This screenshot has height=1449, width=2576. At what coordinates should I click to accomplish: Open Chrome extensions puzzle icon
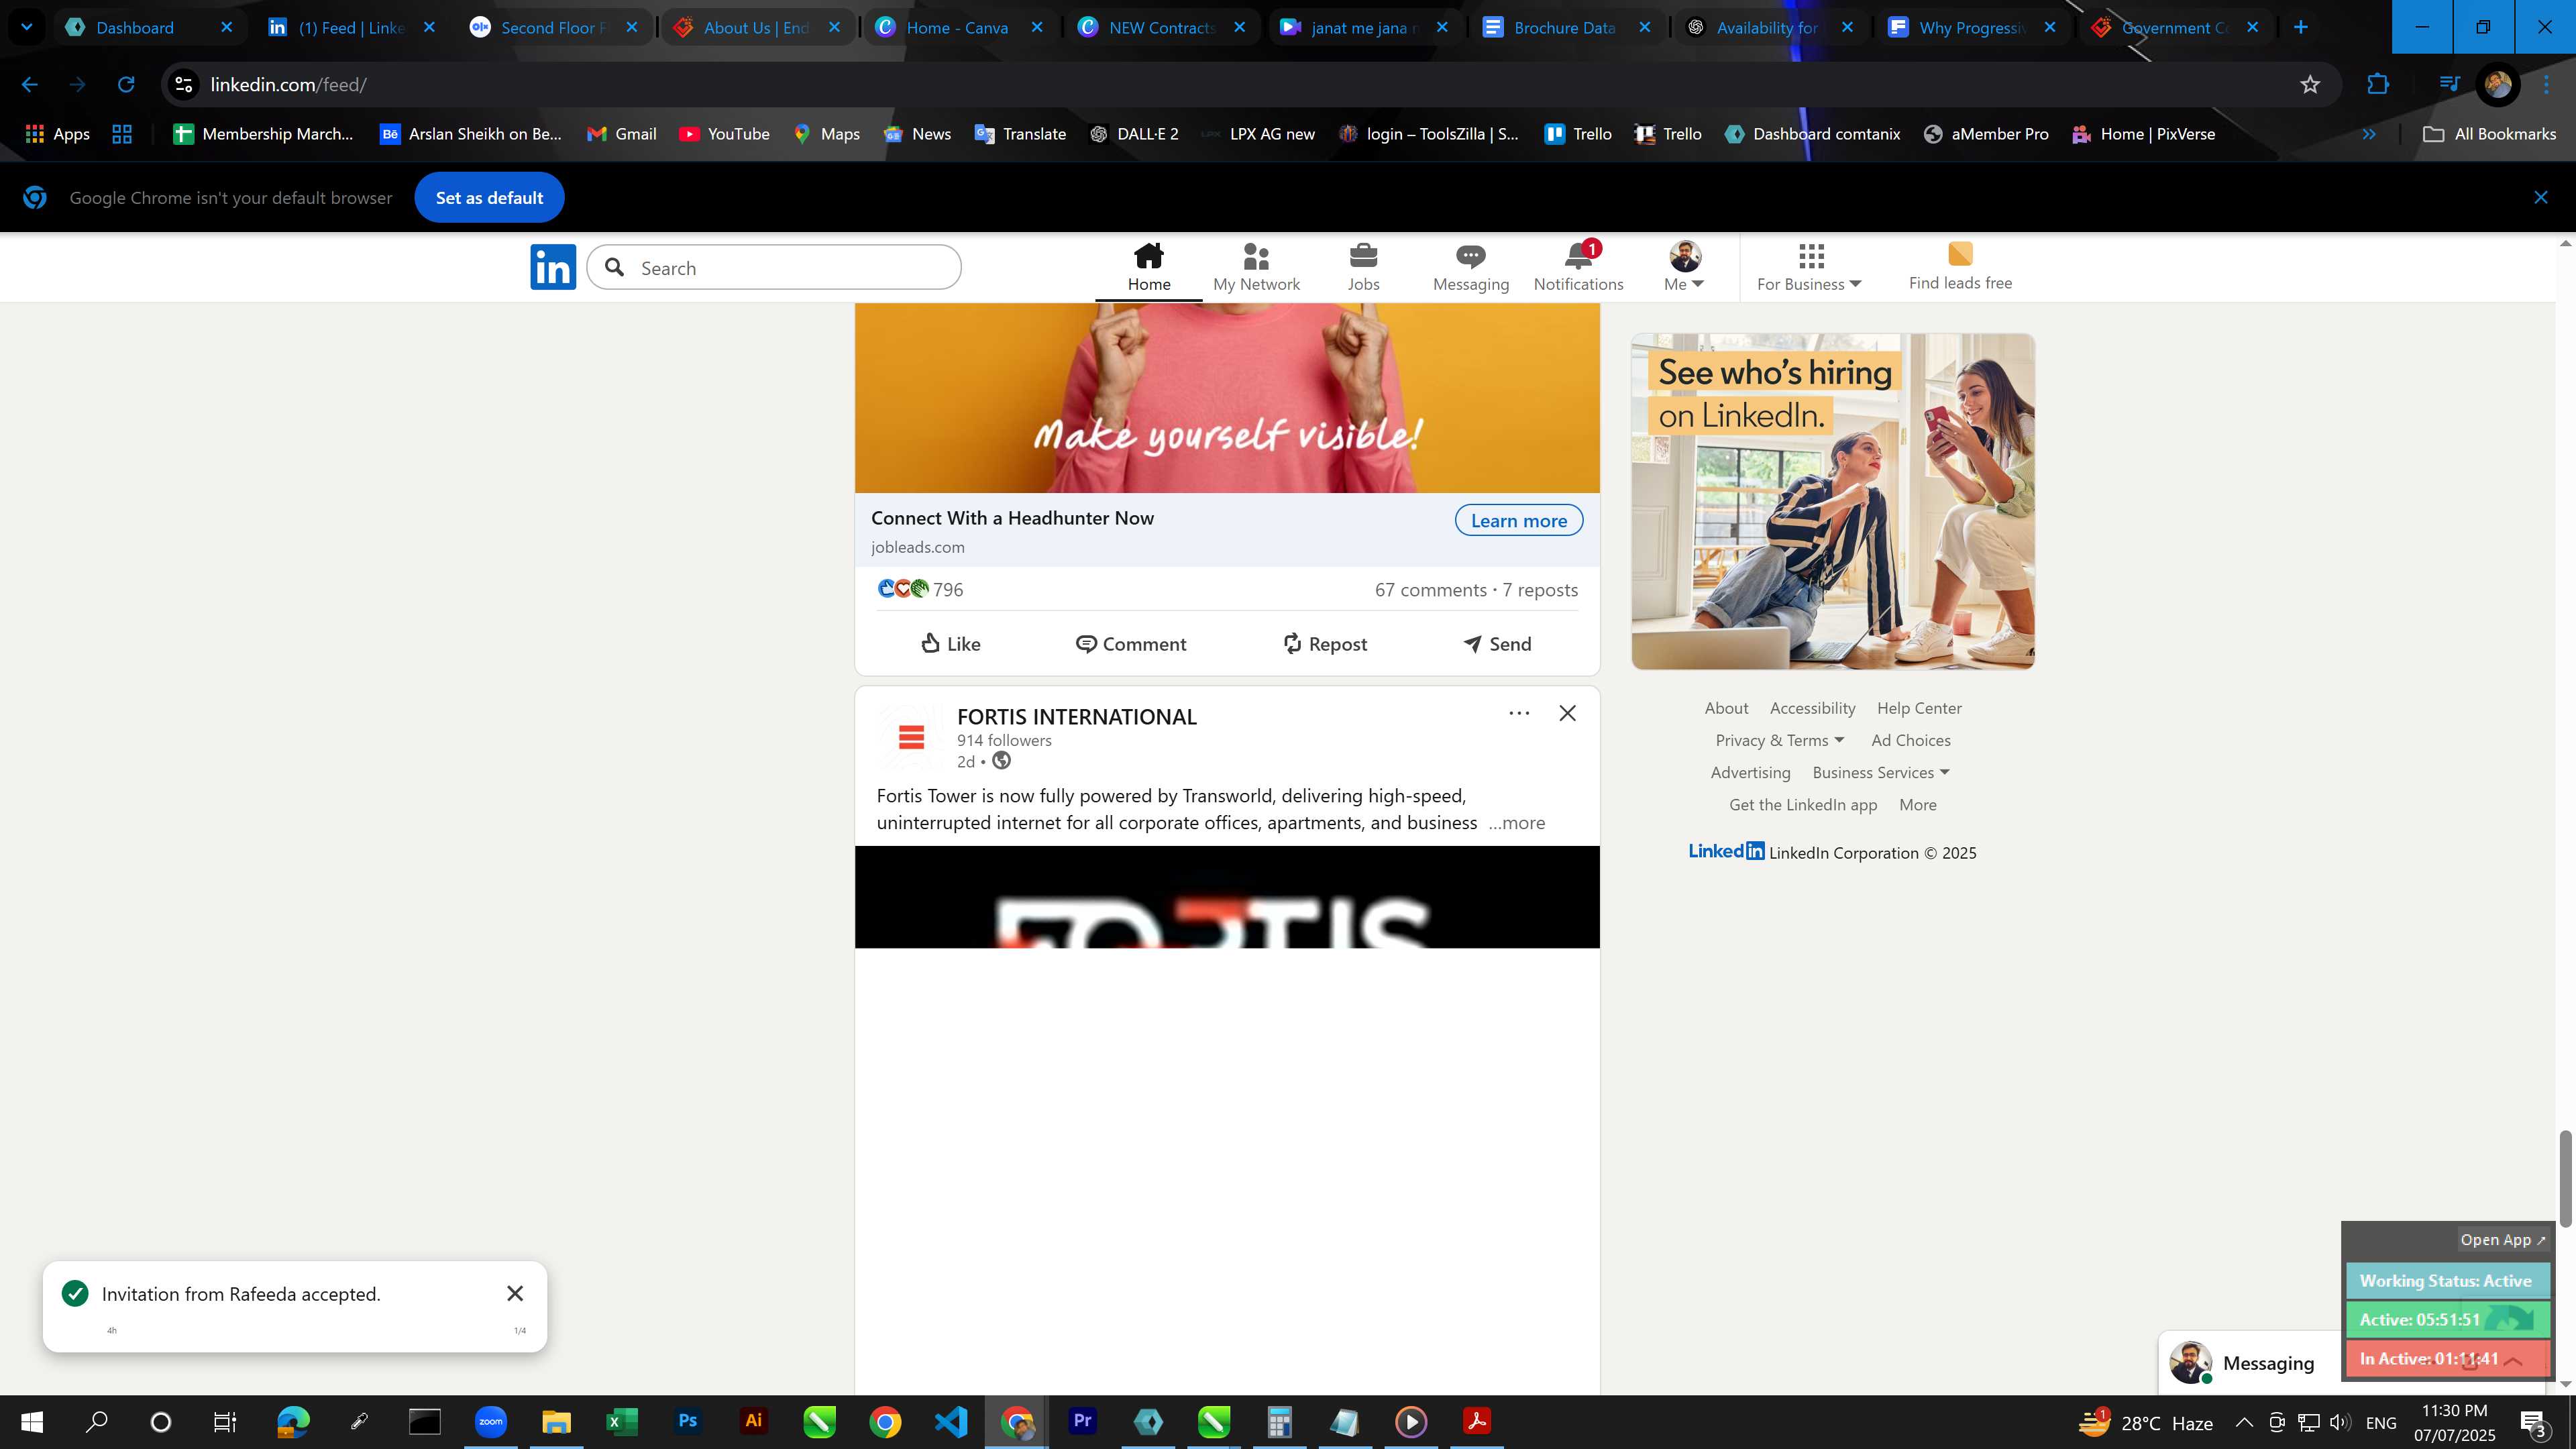[x=2378, y=85]
